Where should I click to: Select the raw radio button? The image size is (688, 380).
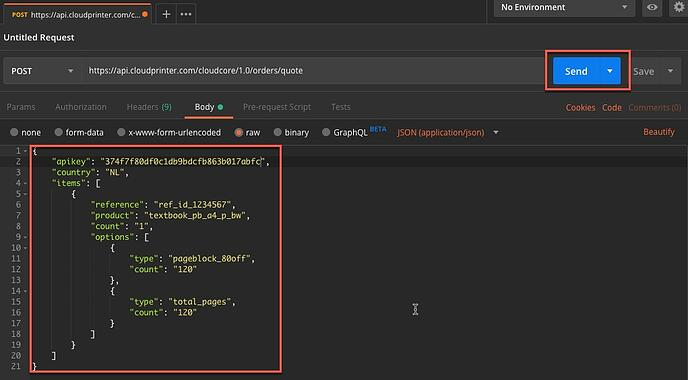pyautogui.click(x=238, y=132)
